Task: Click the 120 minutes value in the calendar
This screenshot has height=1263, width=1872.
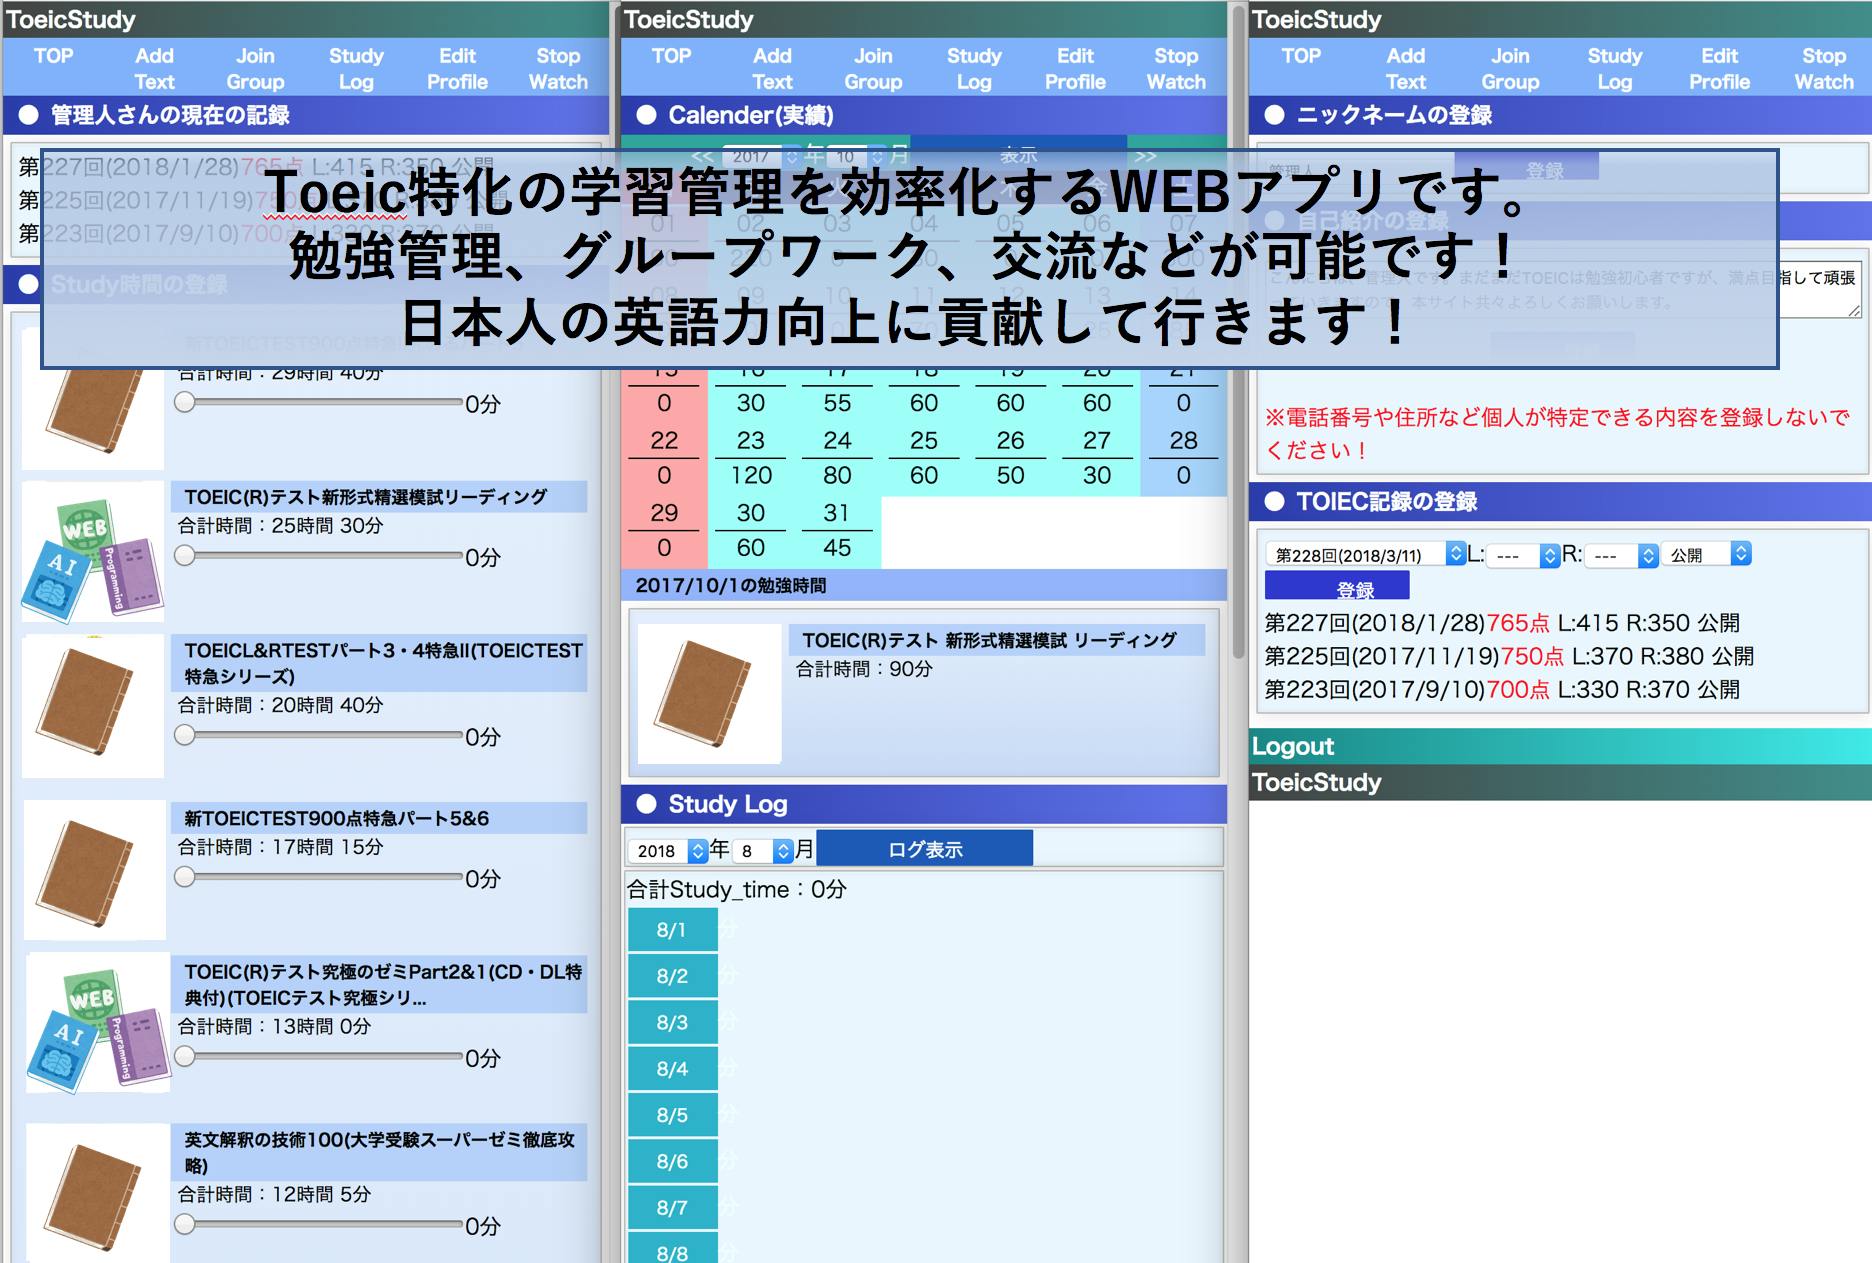Action: tap(751, 475)
